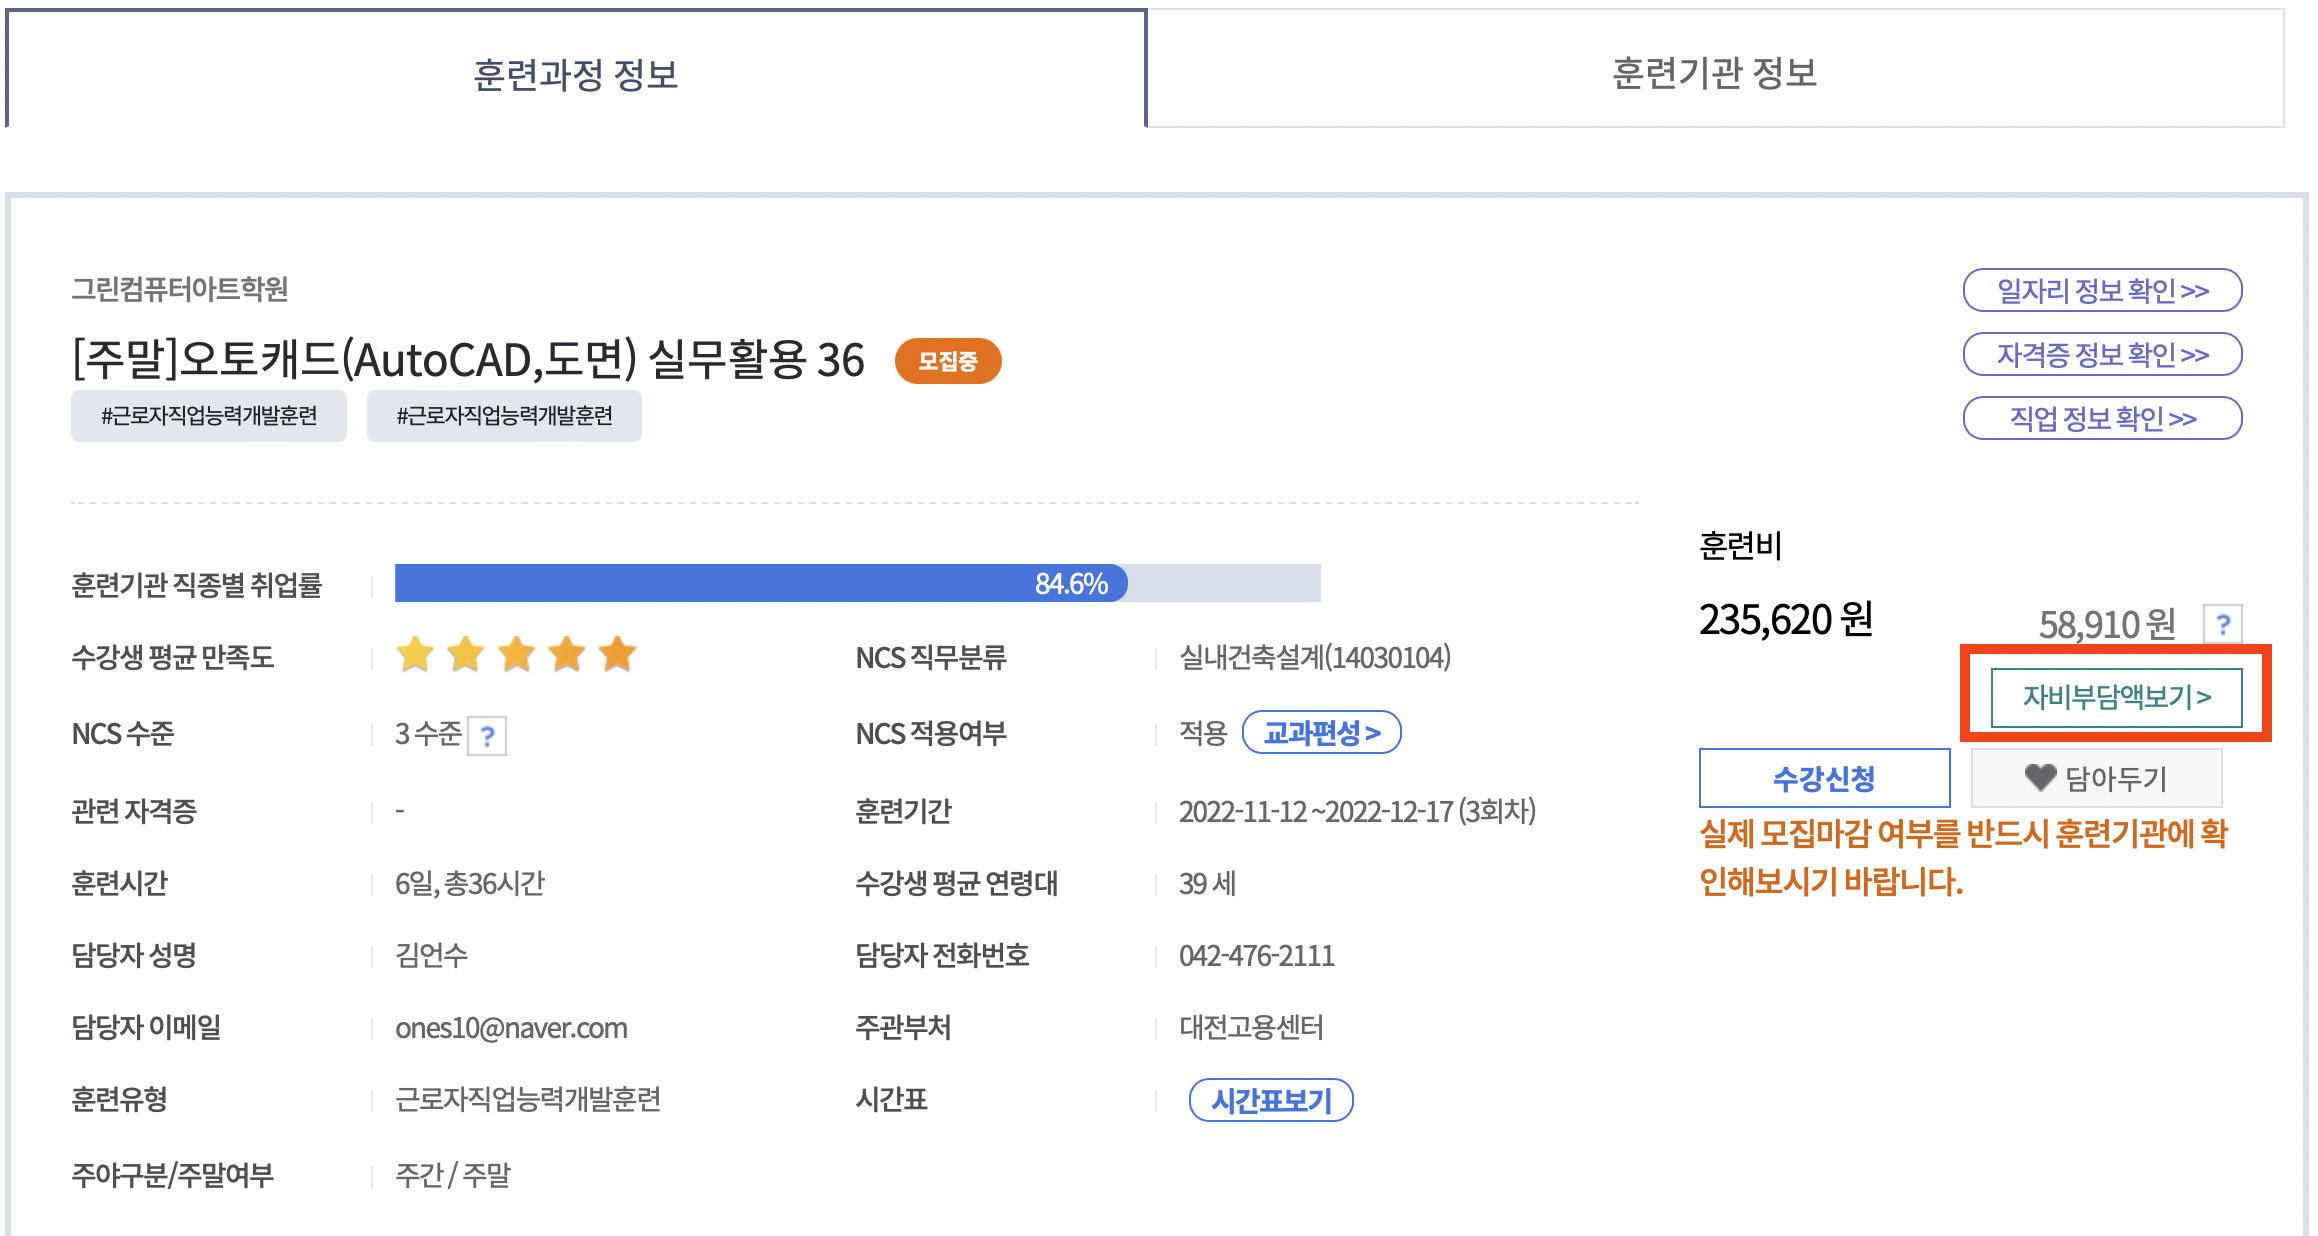
Task: Expand 교과편성 curriculum details
Action: pyautogui.click(x=1321, y=733)
